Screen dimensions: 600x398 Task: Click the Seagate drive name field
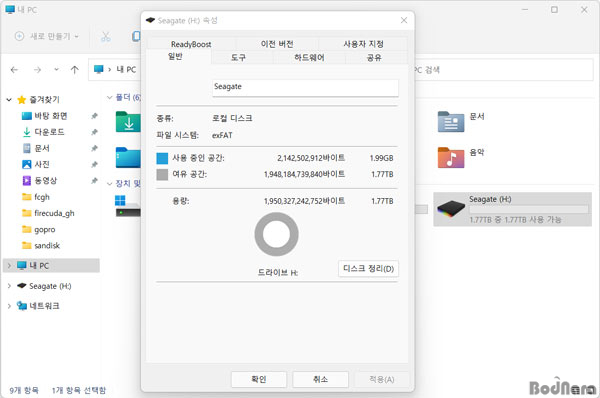[x=305, y=87]
